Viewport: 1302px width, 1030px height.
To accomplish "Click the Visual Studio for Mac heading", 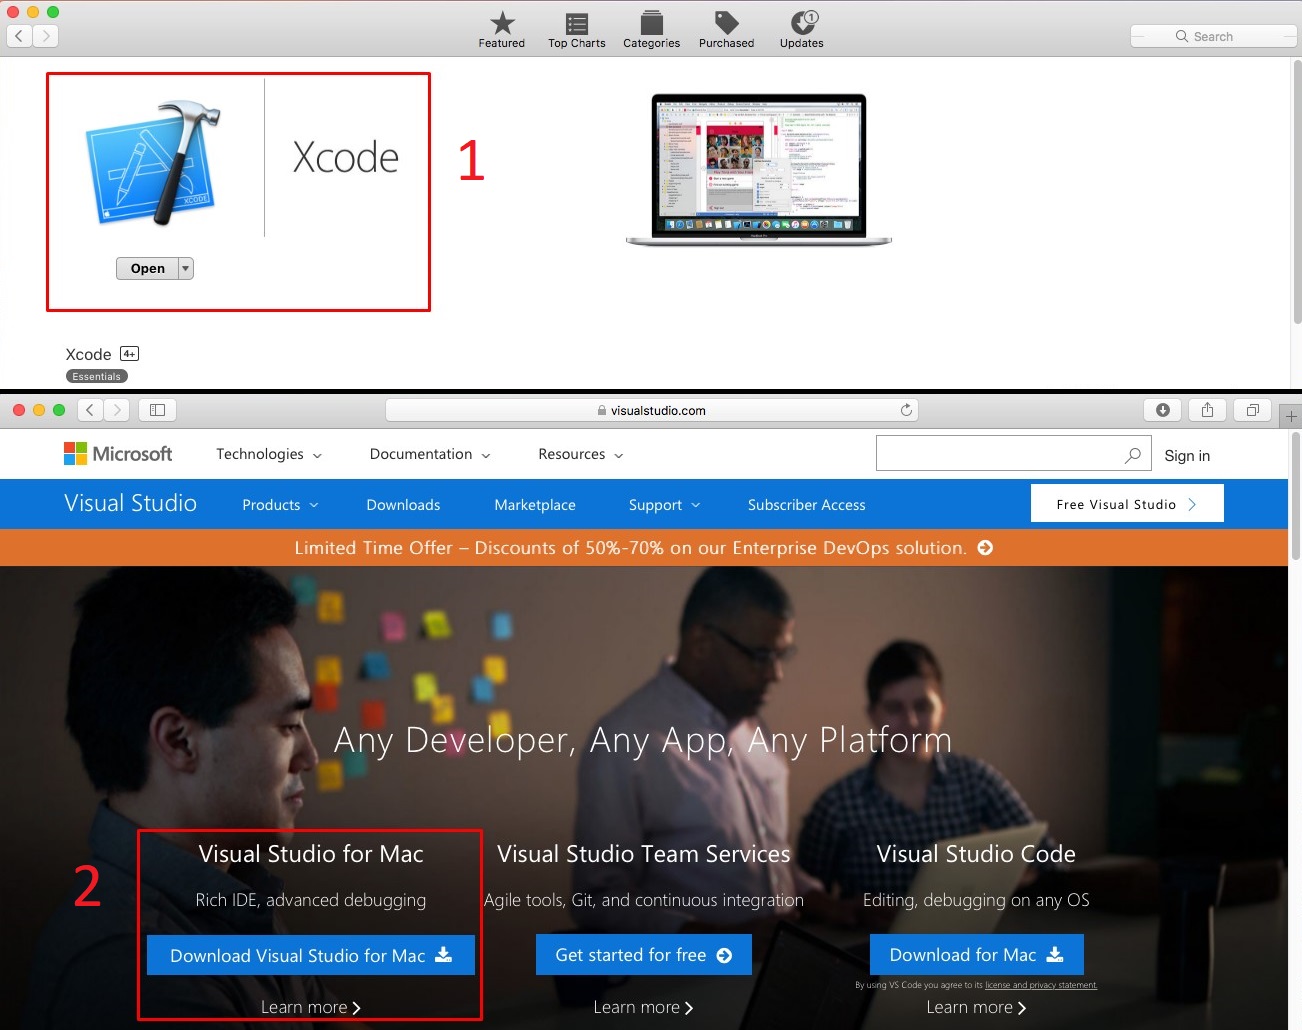I will tap(311, 853).
